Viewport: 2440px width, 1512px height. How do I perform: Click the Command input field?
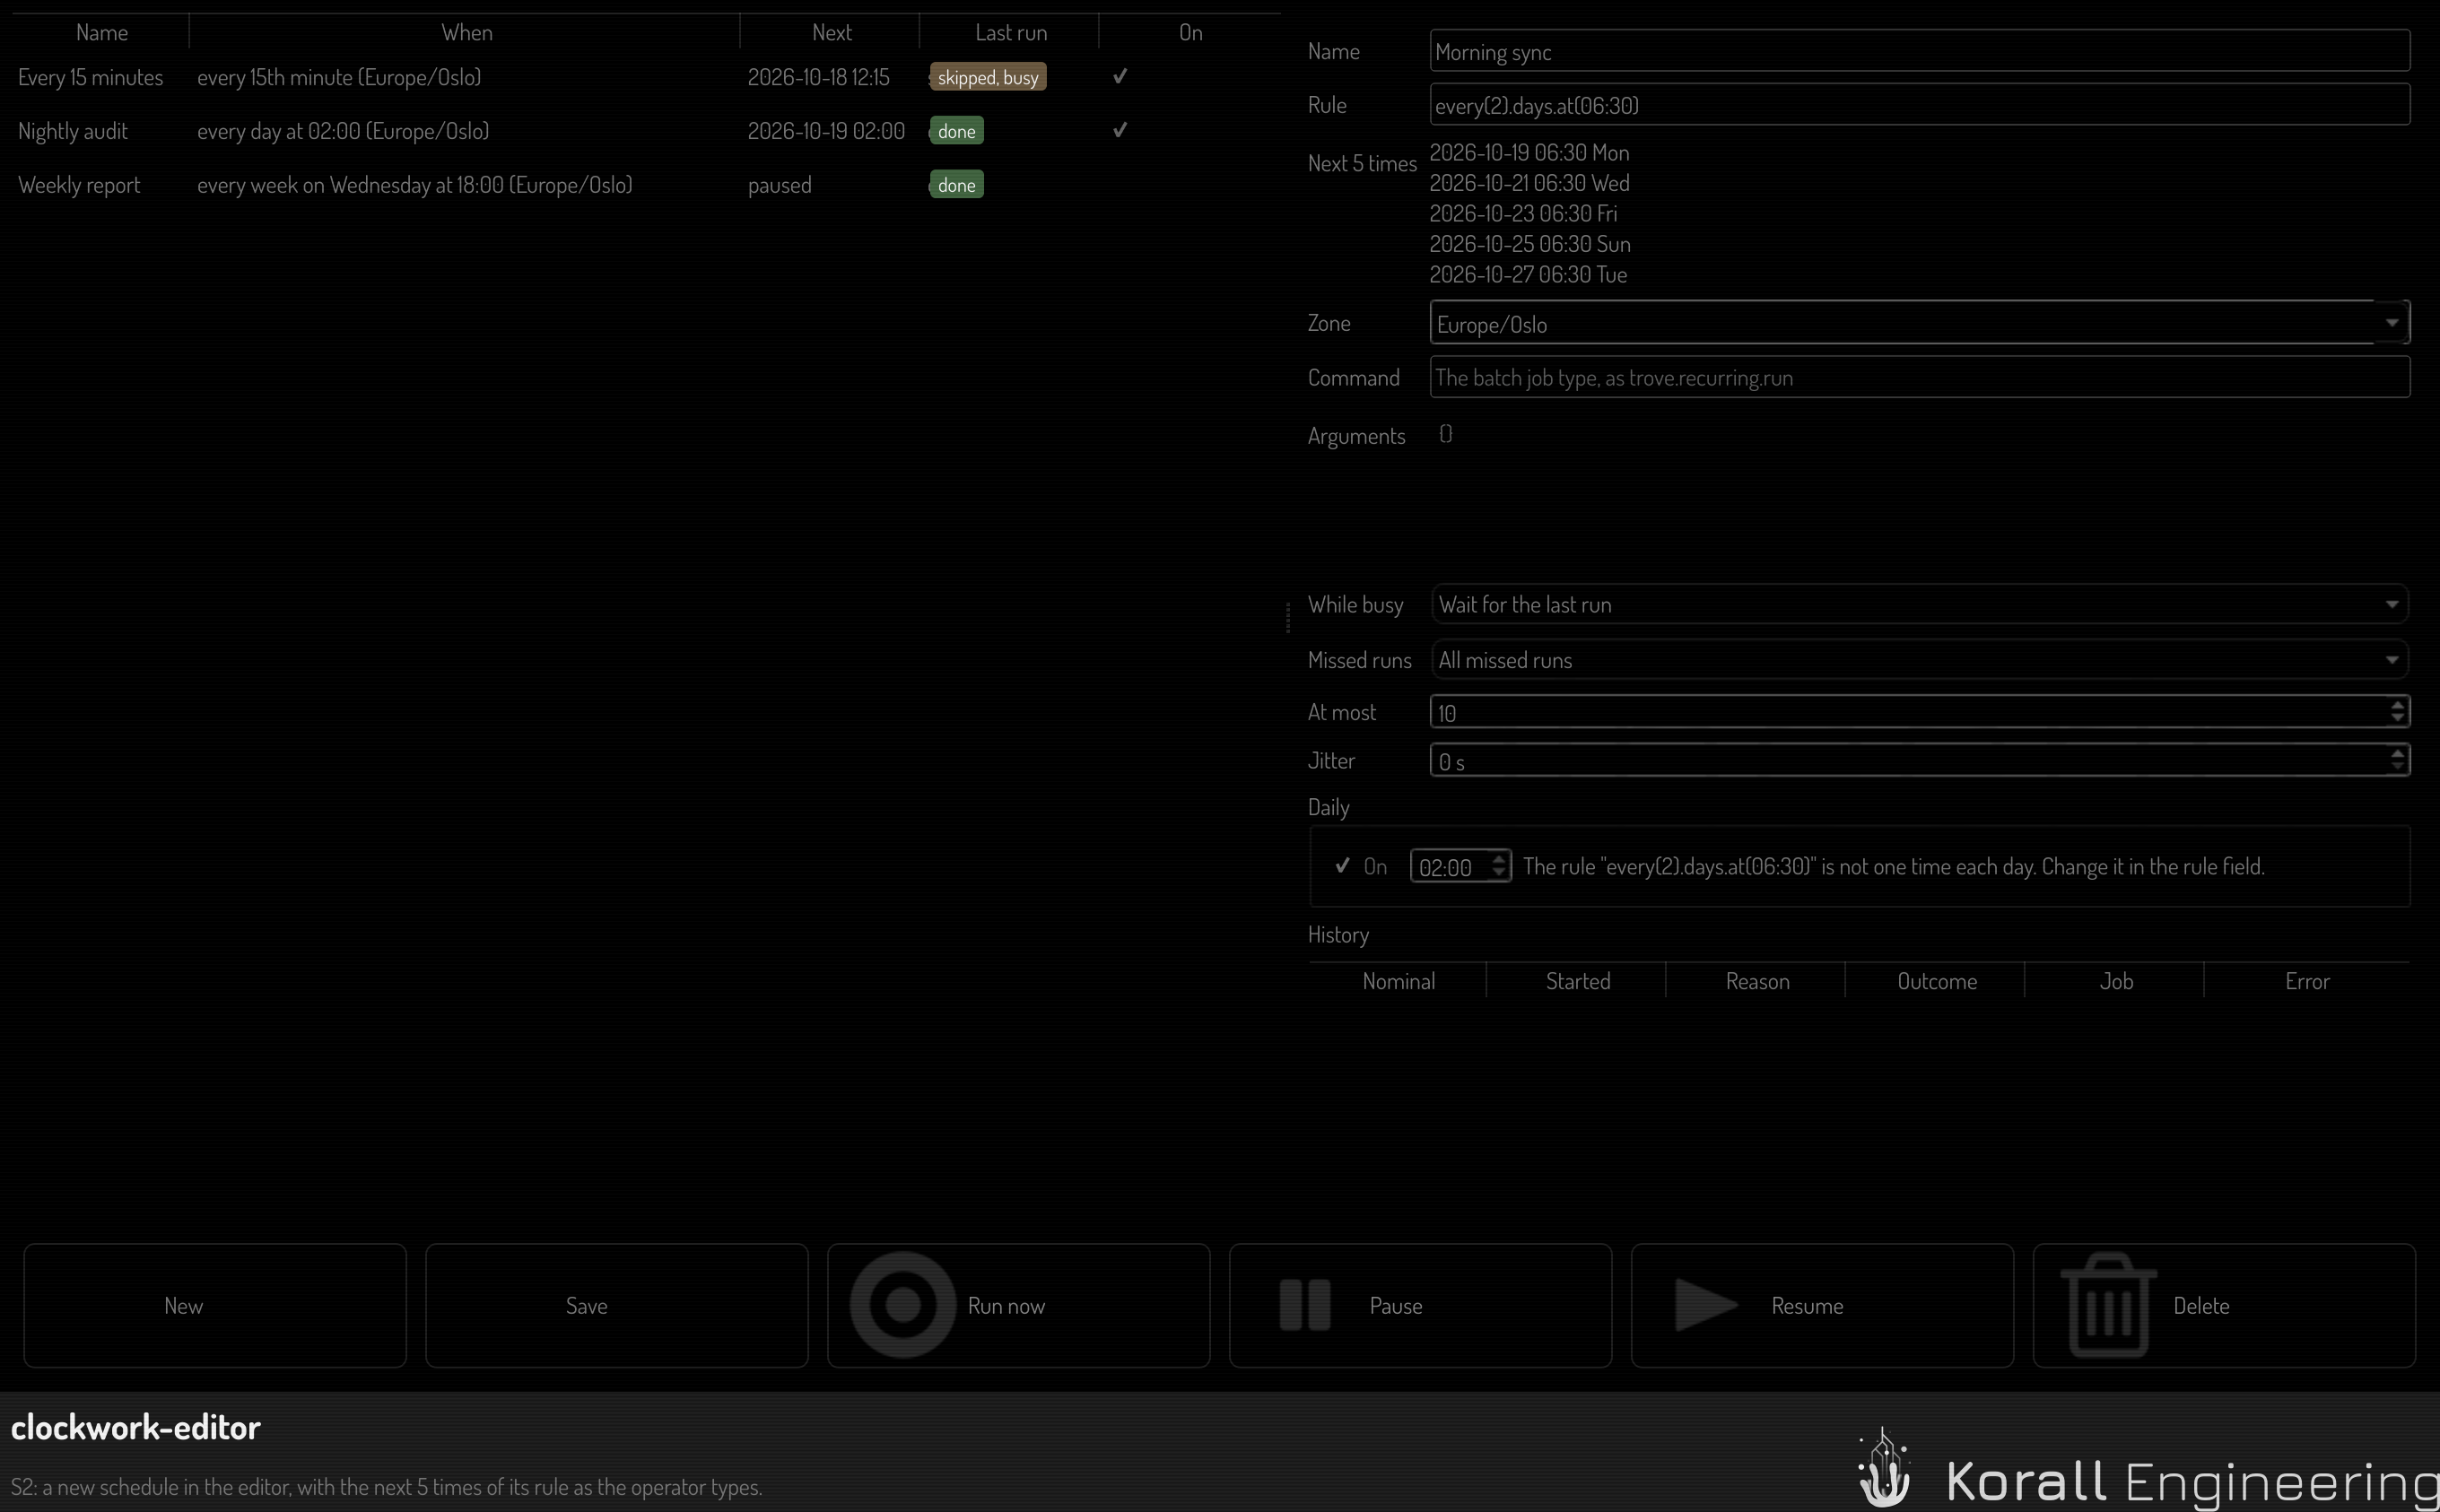(1919, 377)
